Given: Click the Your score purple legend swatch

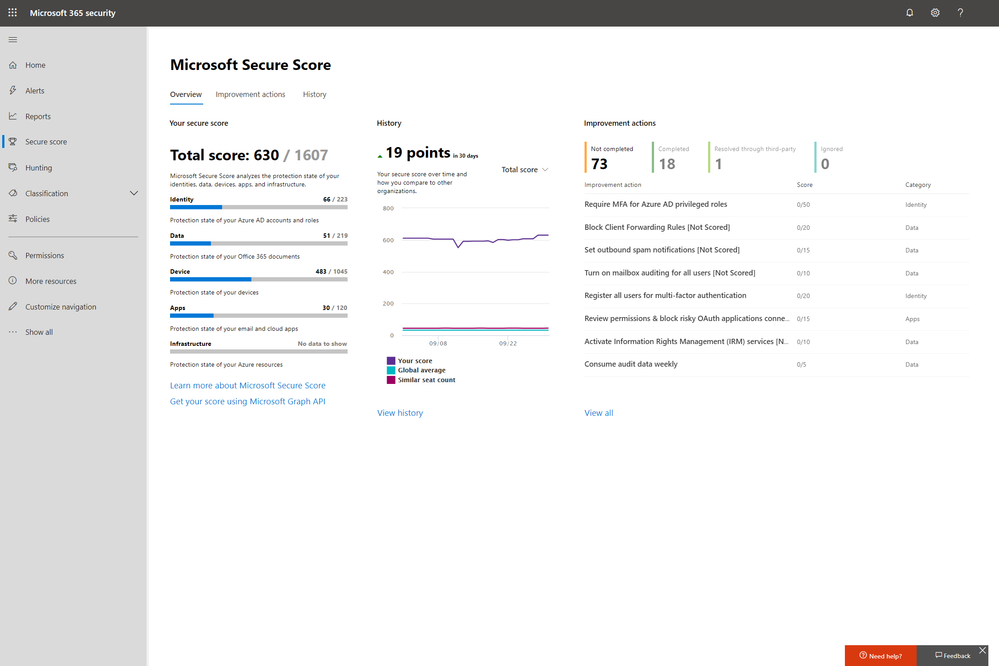Looking at the screenshot, I should (391, 361).
